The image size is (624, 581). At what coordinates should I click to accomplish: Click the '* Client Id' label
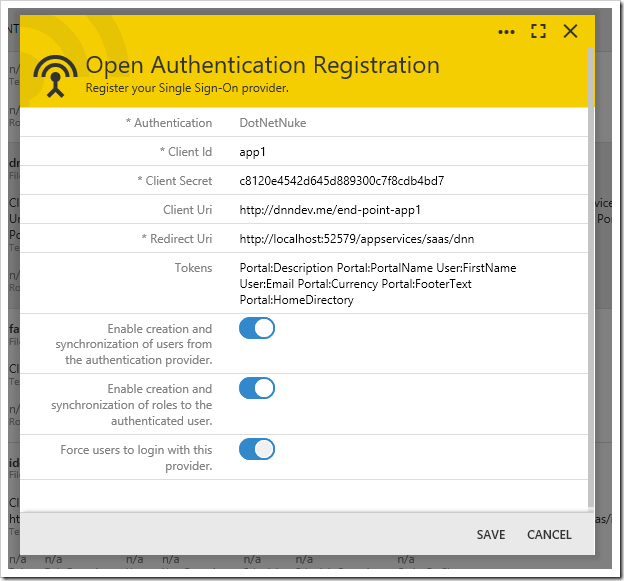click(x=185, y=152)
